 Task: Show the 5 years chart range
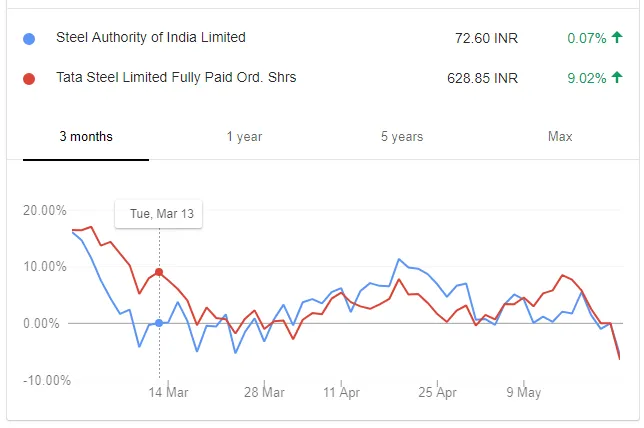pyautogui.click(x=402, y=137)
